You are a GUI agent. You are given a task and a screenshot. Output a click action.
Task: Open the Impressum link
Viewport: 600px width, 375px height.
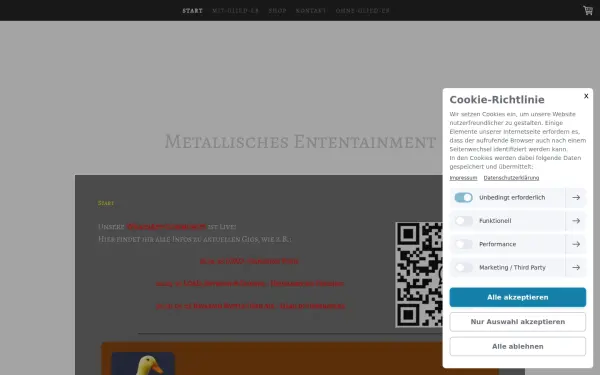coord(463,178)
